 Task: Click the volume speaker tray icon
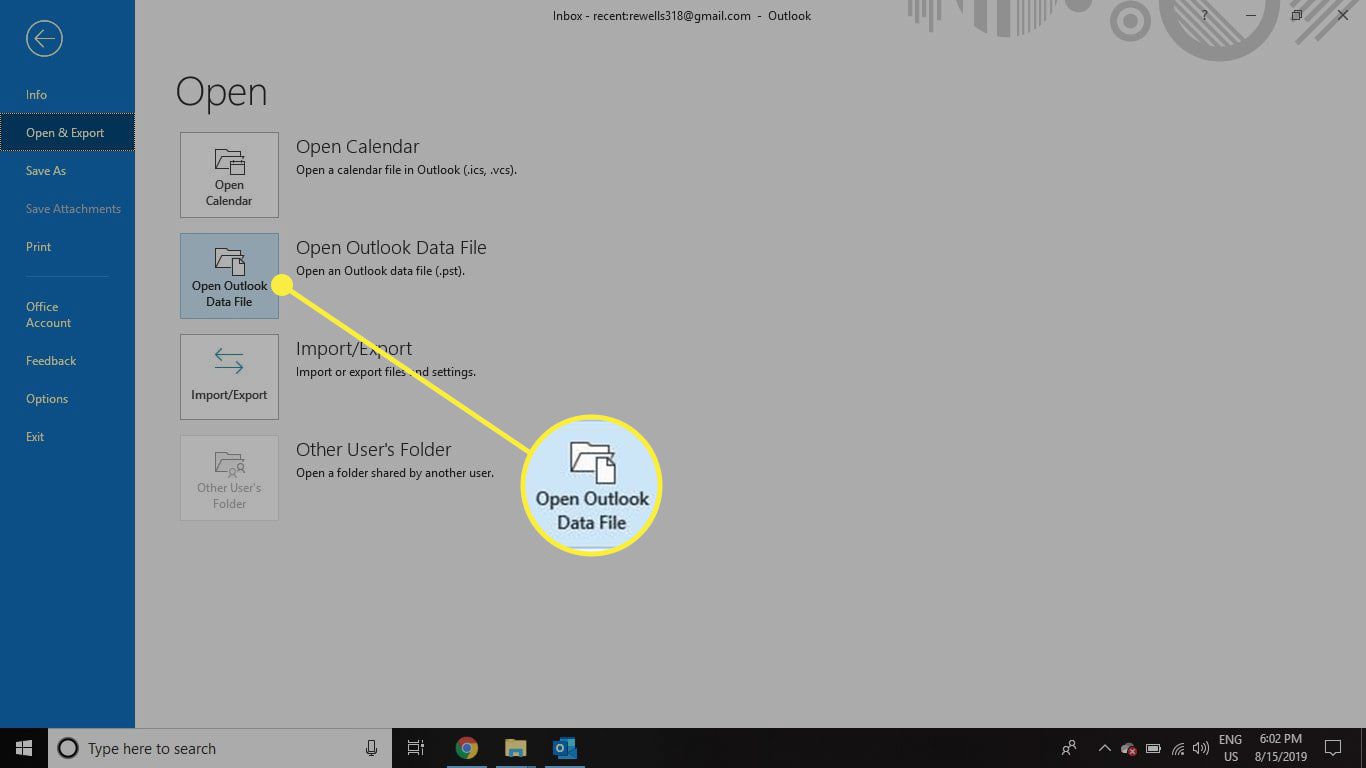pos(1201,748)
